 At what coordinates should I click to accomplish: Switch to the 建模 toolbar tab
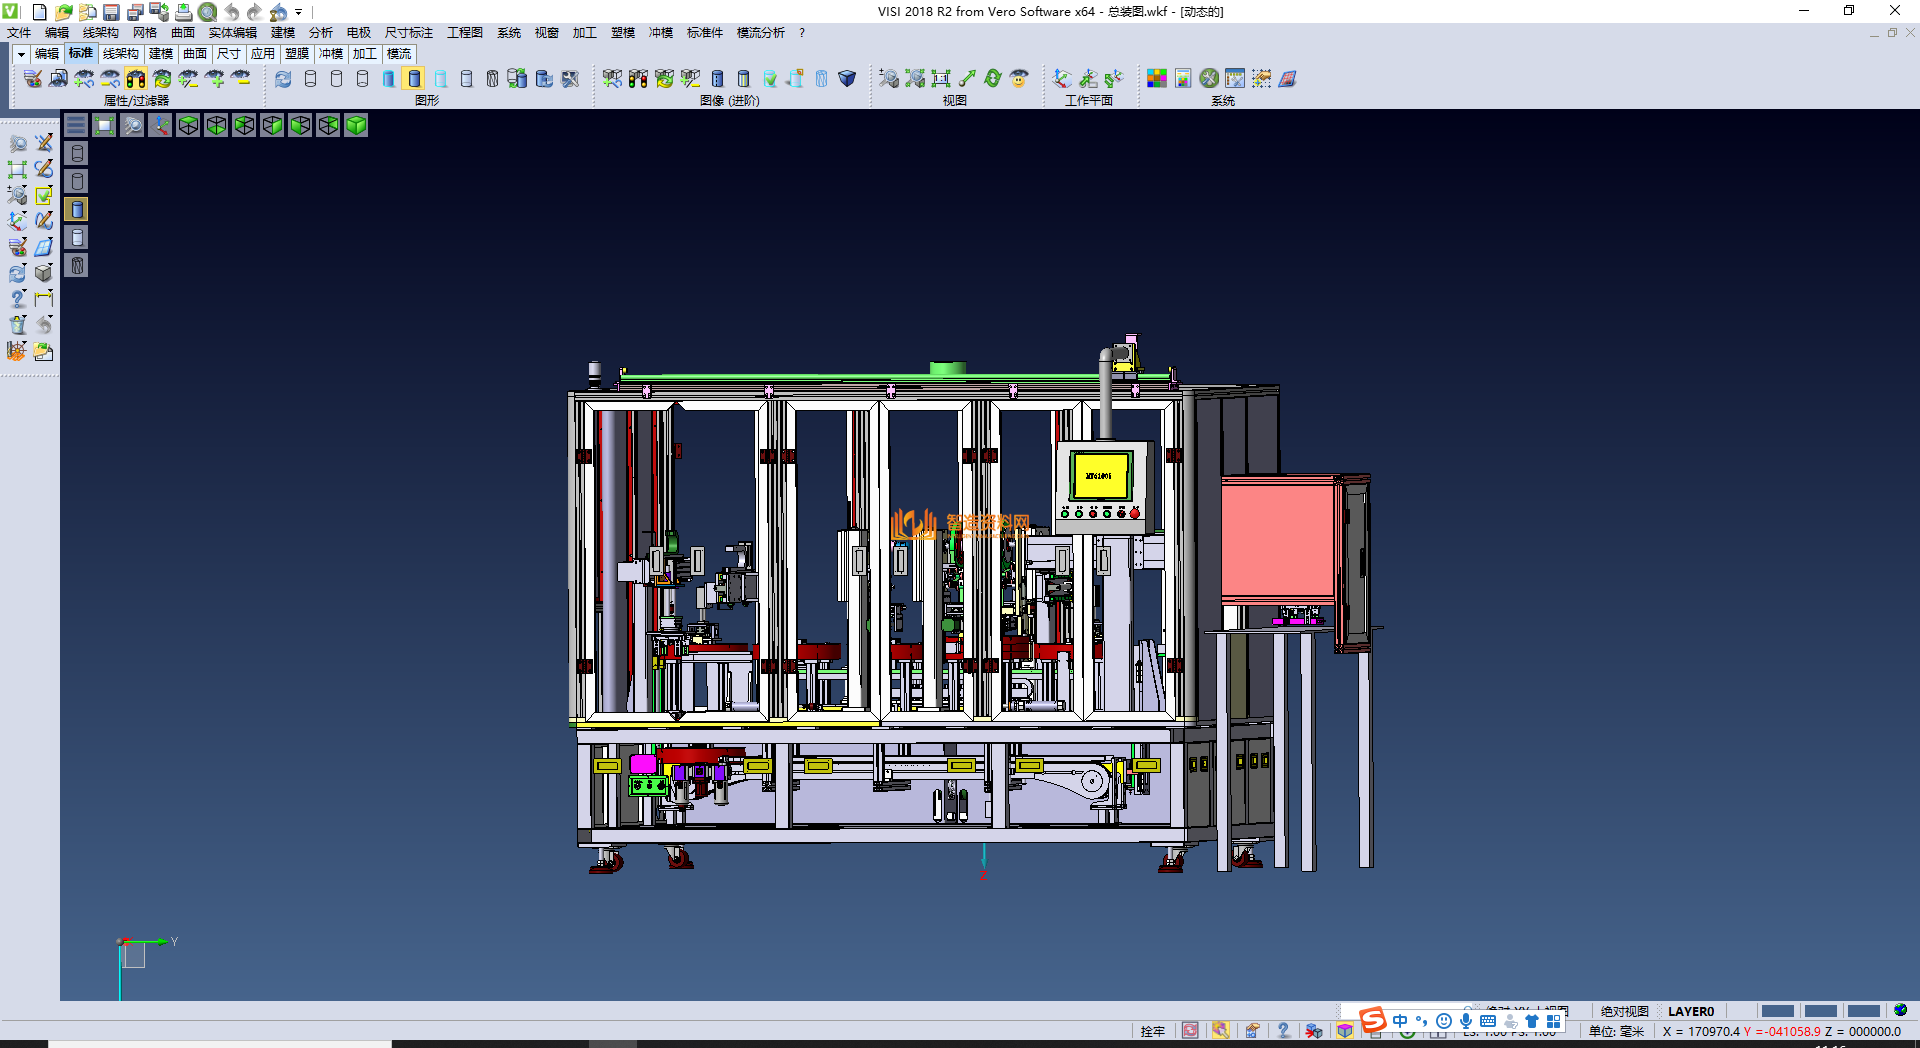point(160,54)
